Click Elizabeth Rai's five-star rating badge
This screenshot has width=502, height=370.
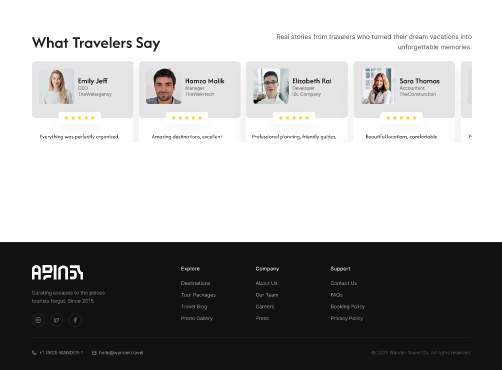coord(294,118)
